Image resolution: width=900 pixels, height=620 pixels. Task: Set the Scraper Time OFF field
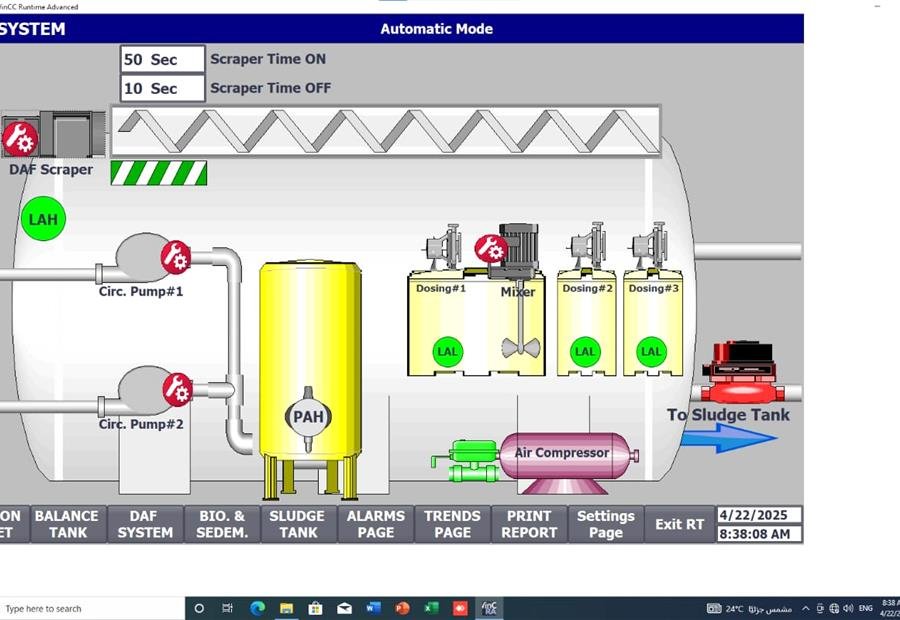point(162,88)
